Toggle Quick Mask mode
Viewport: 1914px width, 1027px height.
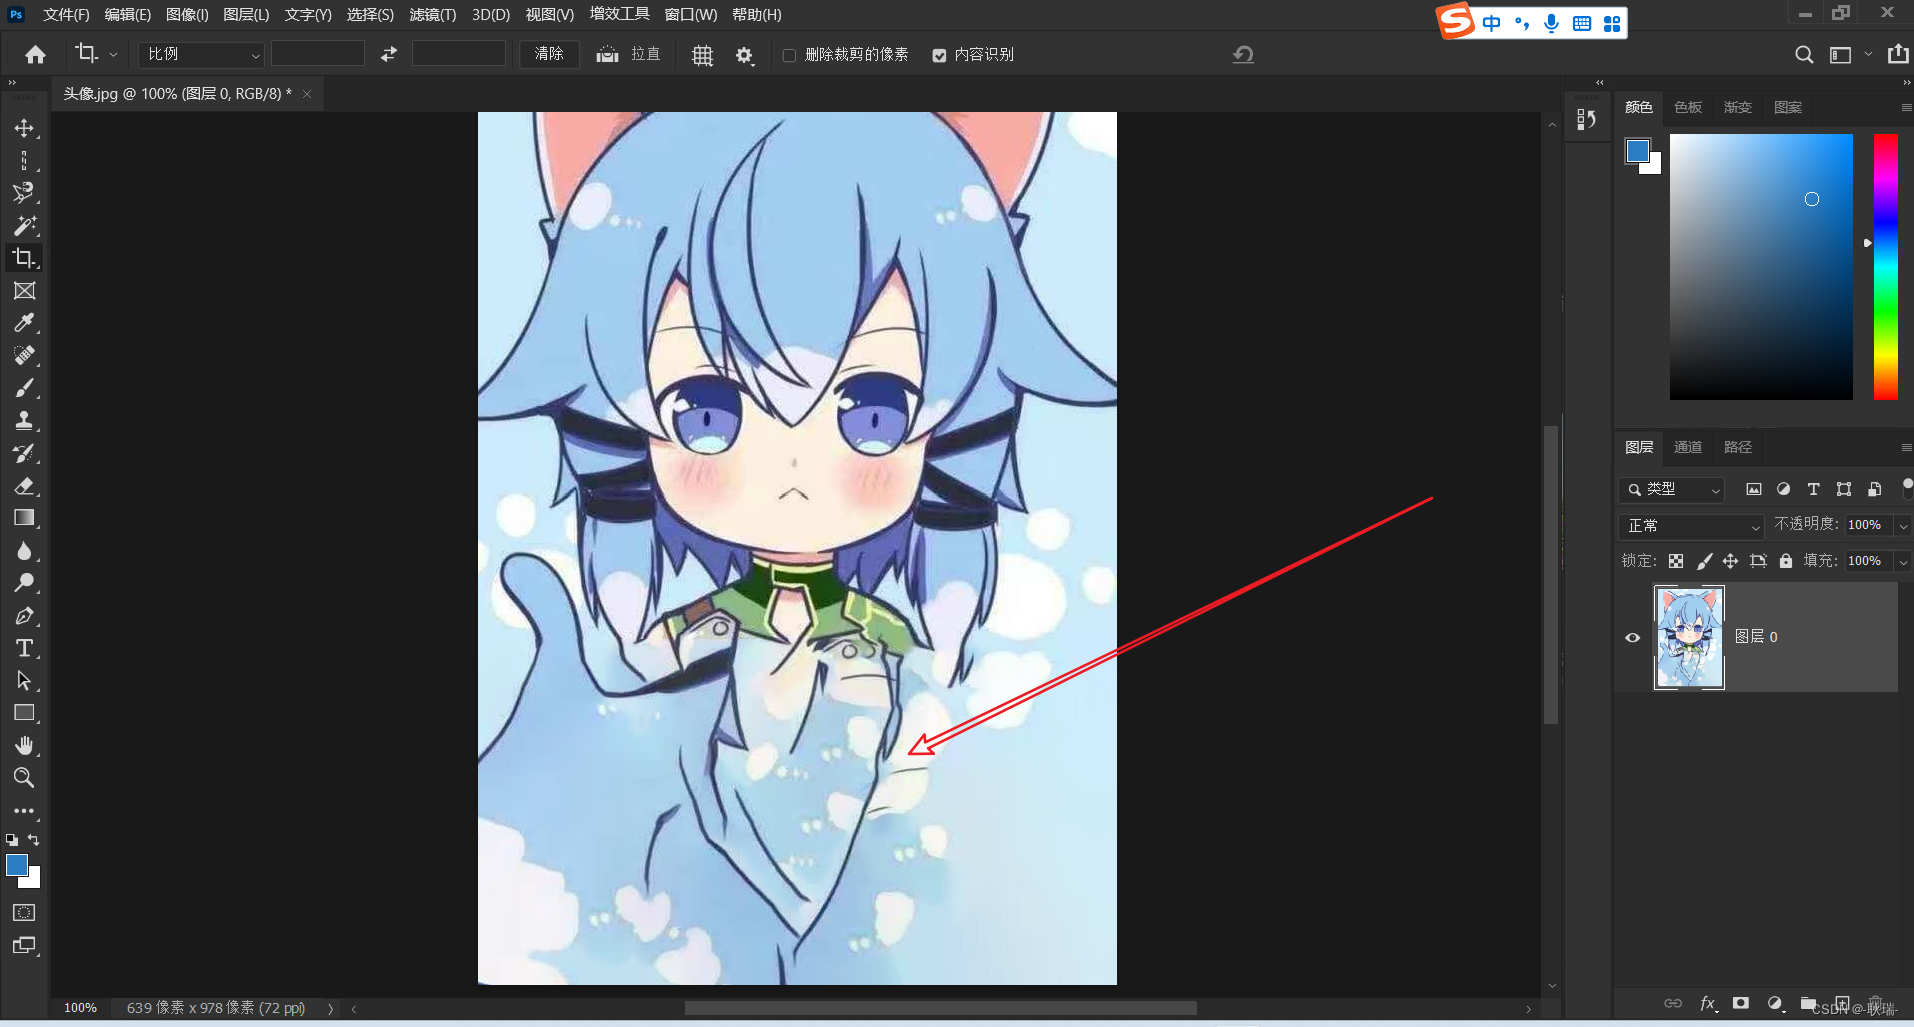coord(24,913)
